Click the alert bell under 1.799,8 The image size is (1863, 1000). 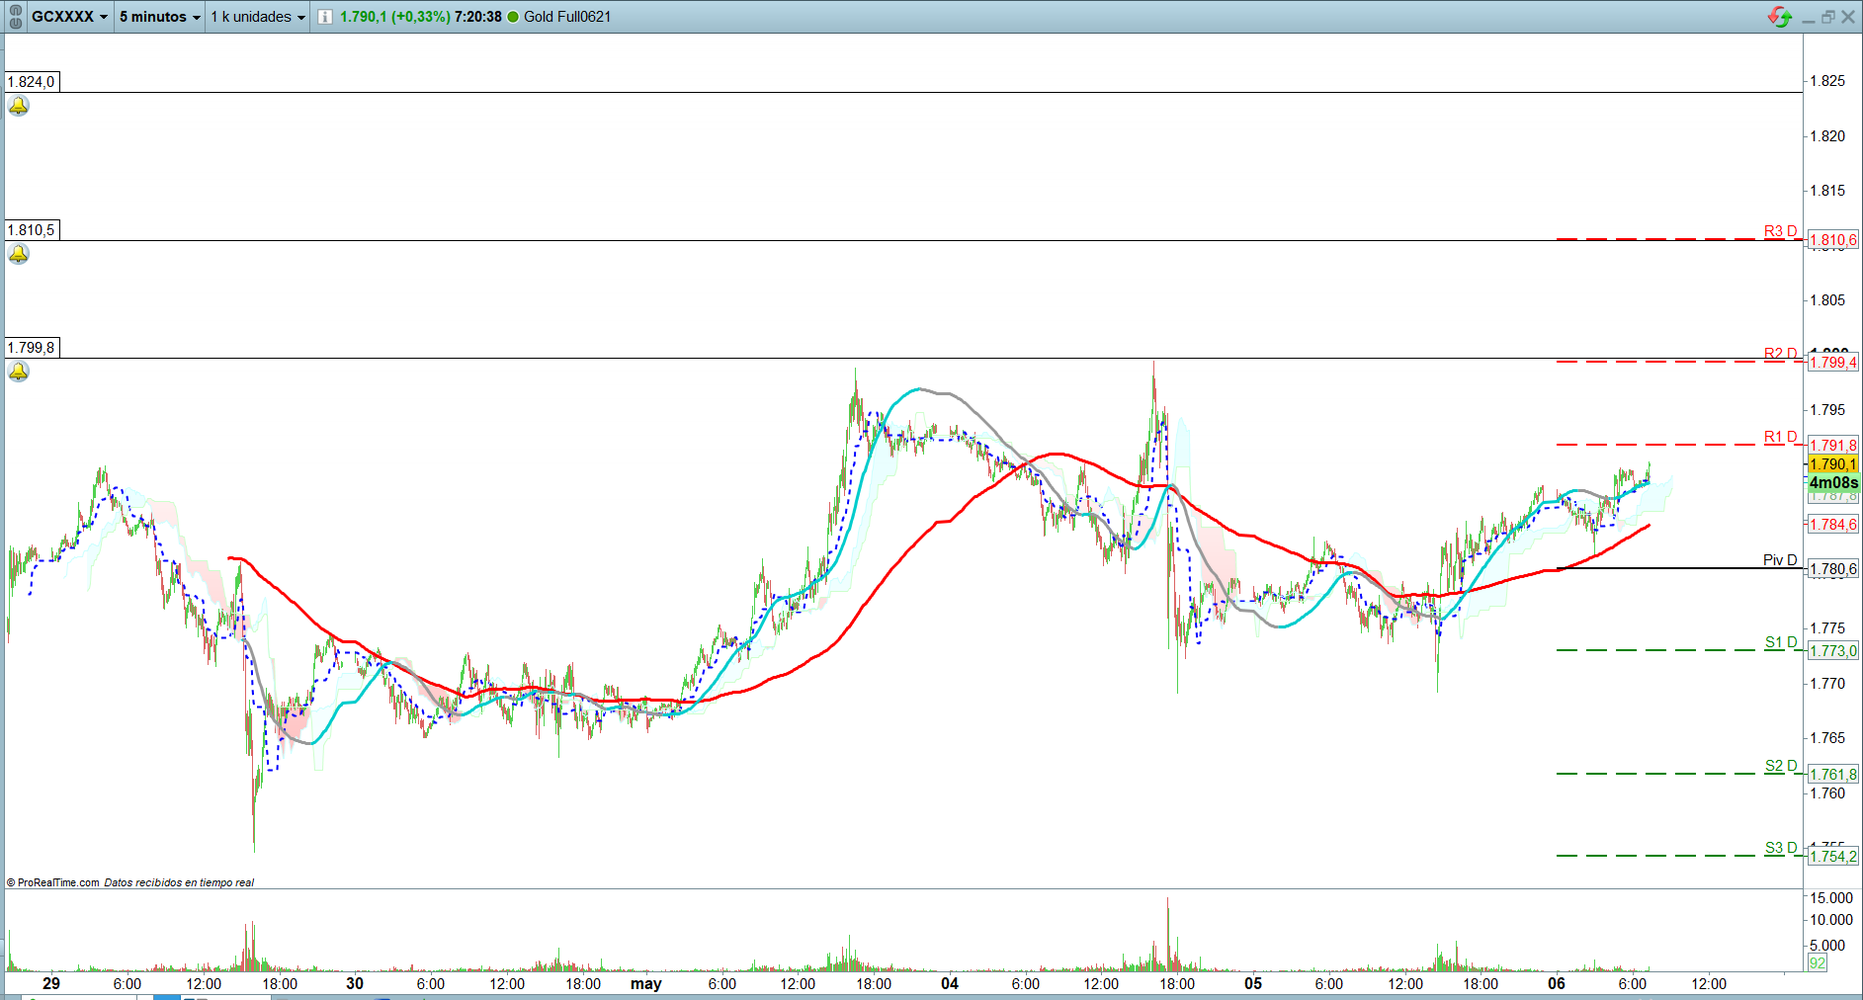(x=19, y=372)
